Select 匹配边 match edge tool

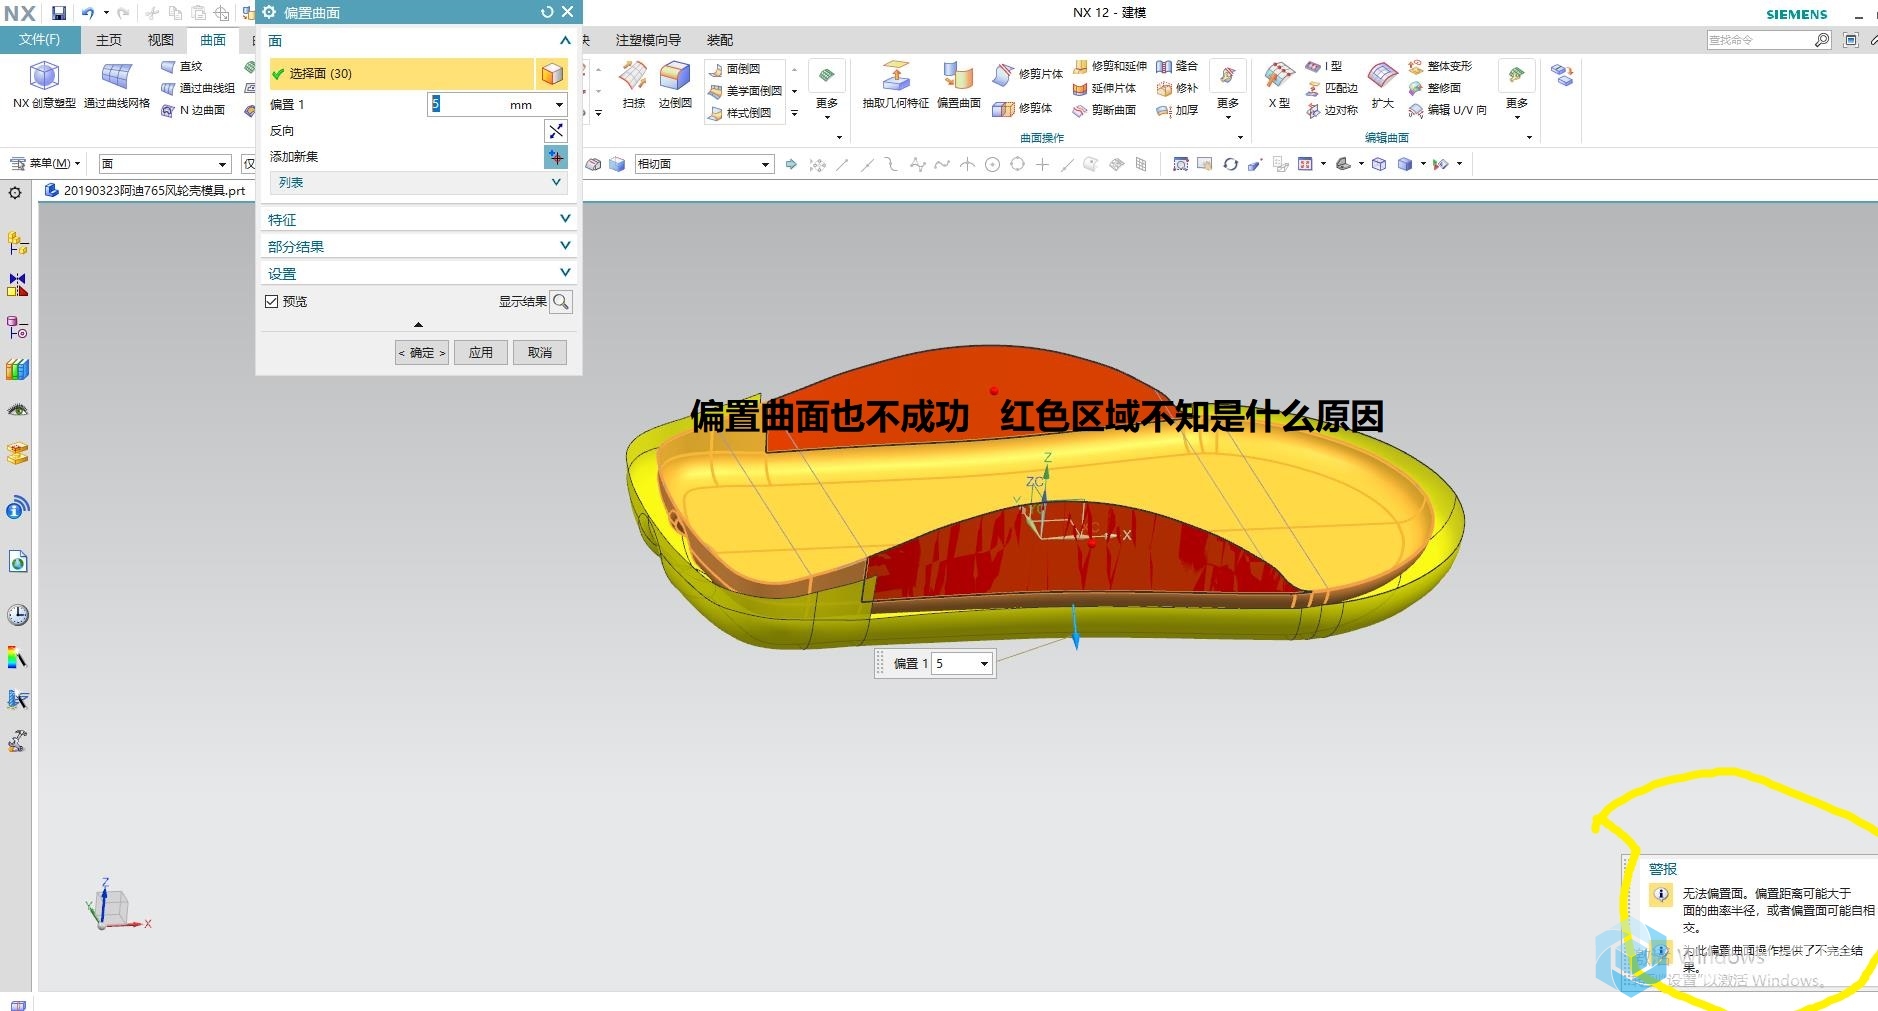click(x=1332, y=88)
